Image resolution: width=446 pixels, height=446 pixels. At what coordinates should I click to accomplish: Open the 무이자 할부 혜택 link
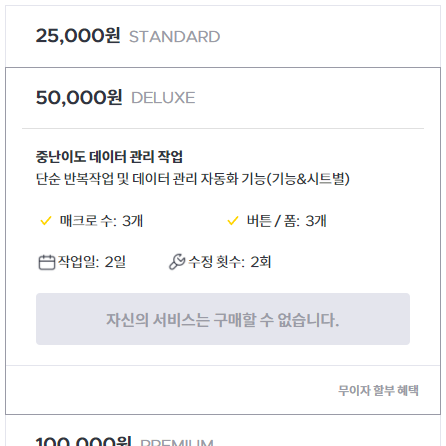click(x=378, y=390)
